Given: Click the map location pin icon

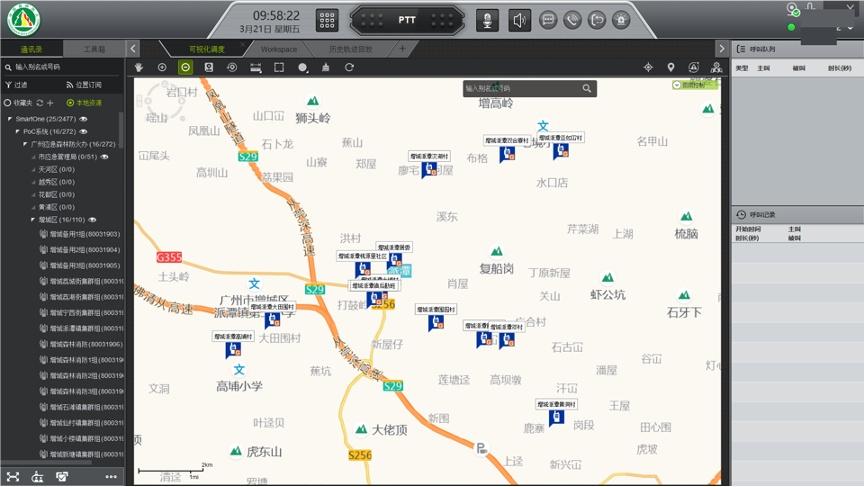Looking at the screenshot, I should (x=671, y=67).
